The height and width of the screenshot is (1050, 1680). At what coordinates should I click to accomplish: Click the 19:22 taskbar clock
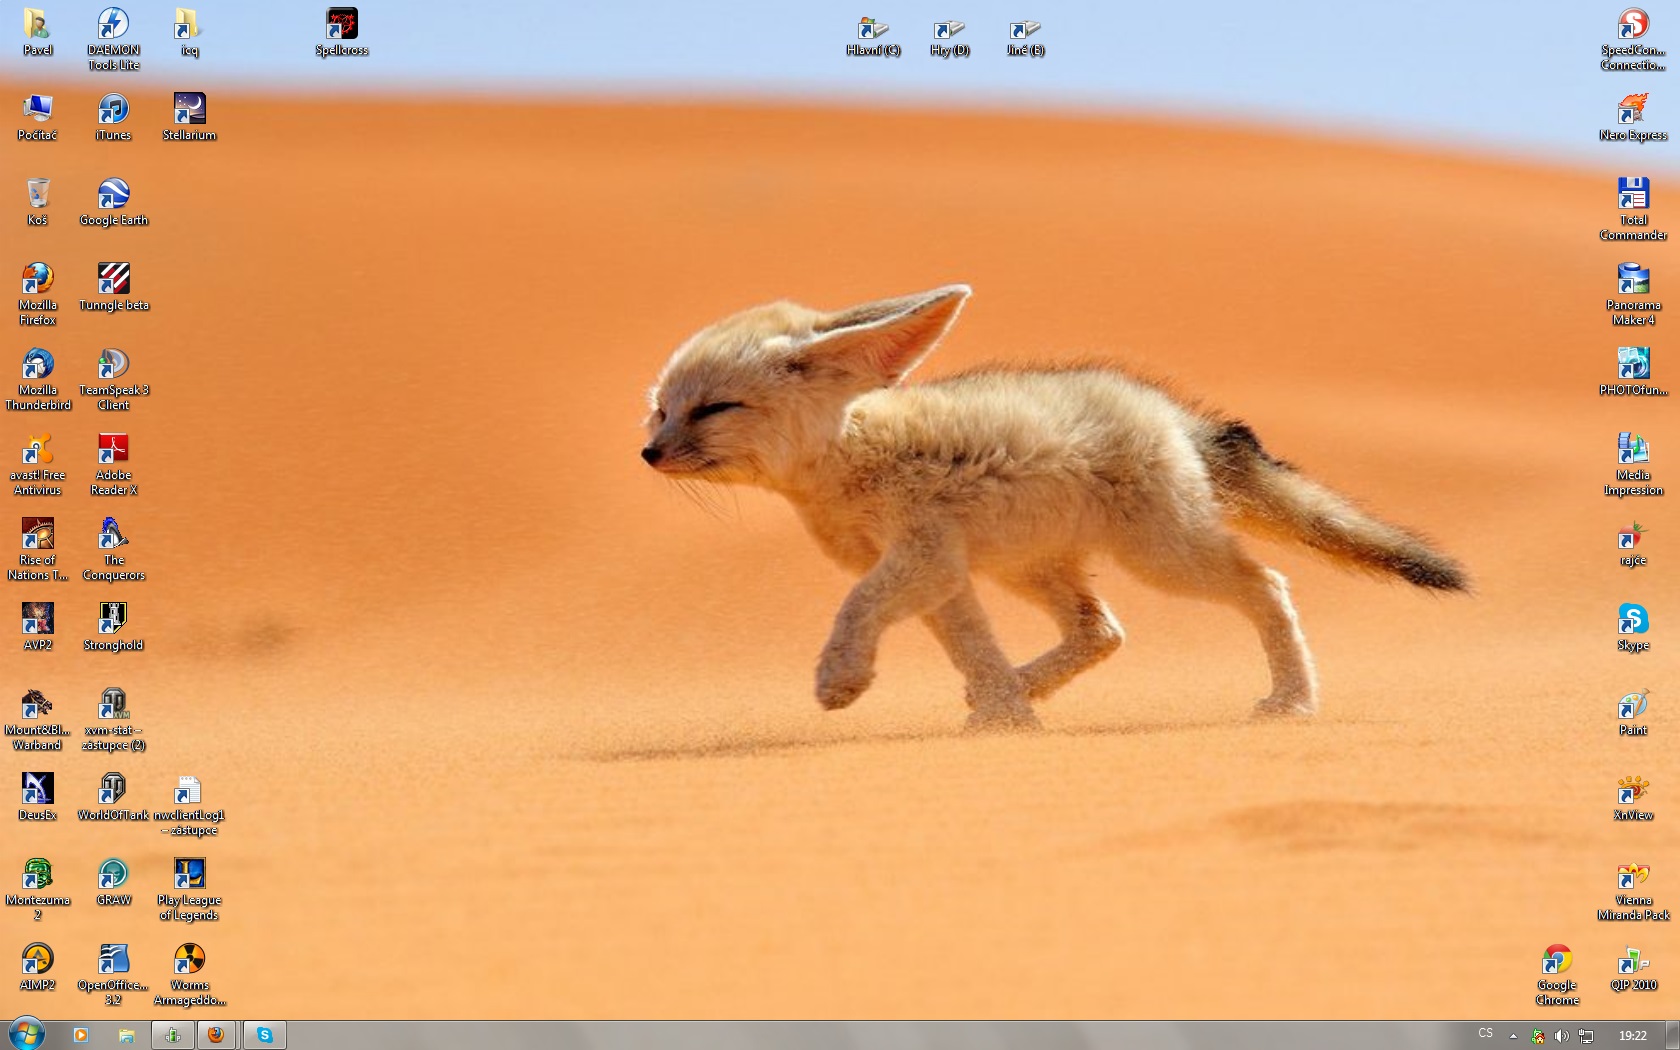pos(1632,1036)
